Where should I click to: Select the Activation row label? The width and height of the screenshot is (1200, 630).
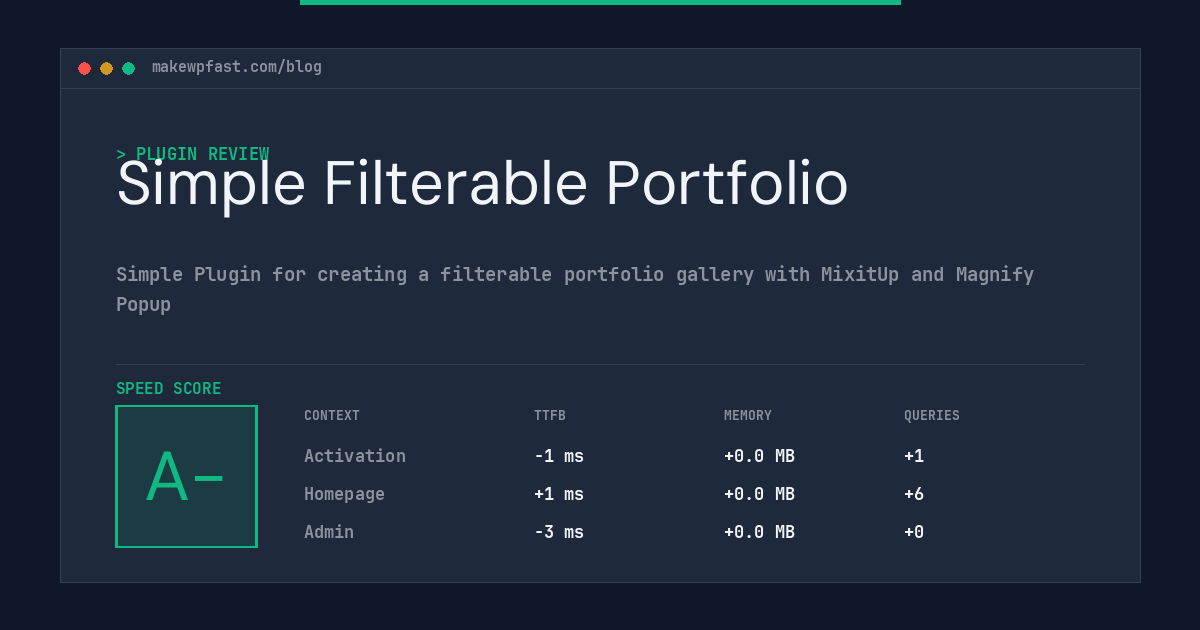(x=355, y=456)
